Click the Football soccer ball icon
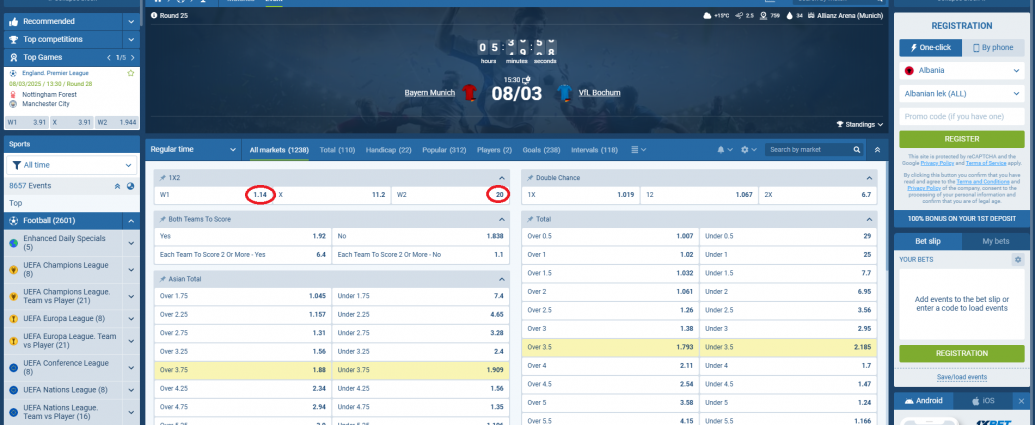The width and height of the screenshot is (1035, 425). pyautogui.click(x=14, y=220)
